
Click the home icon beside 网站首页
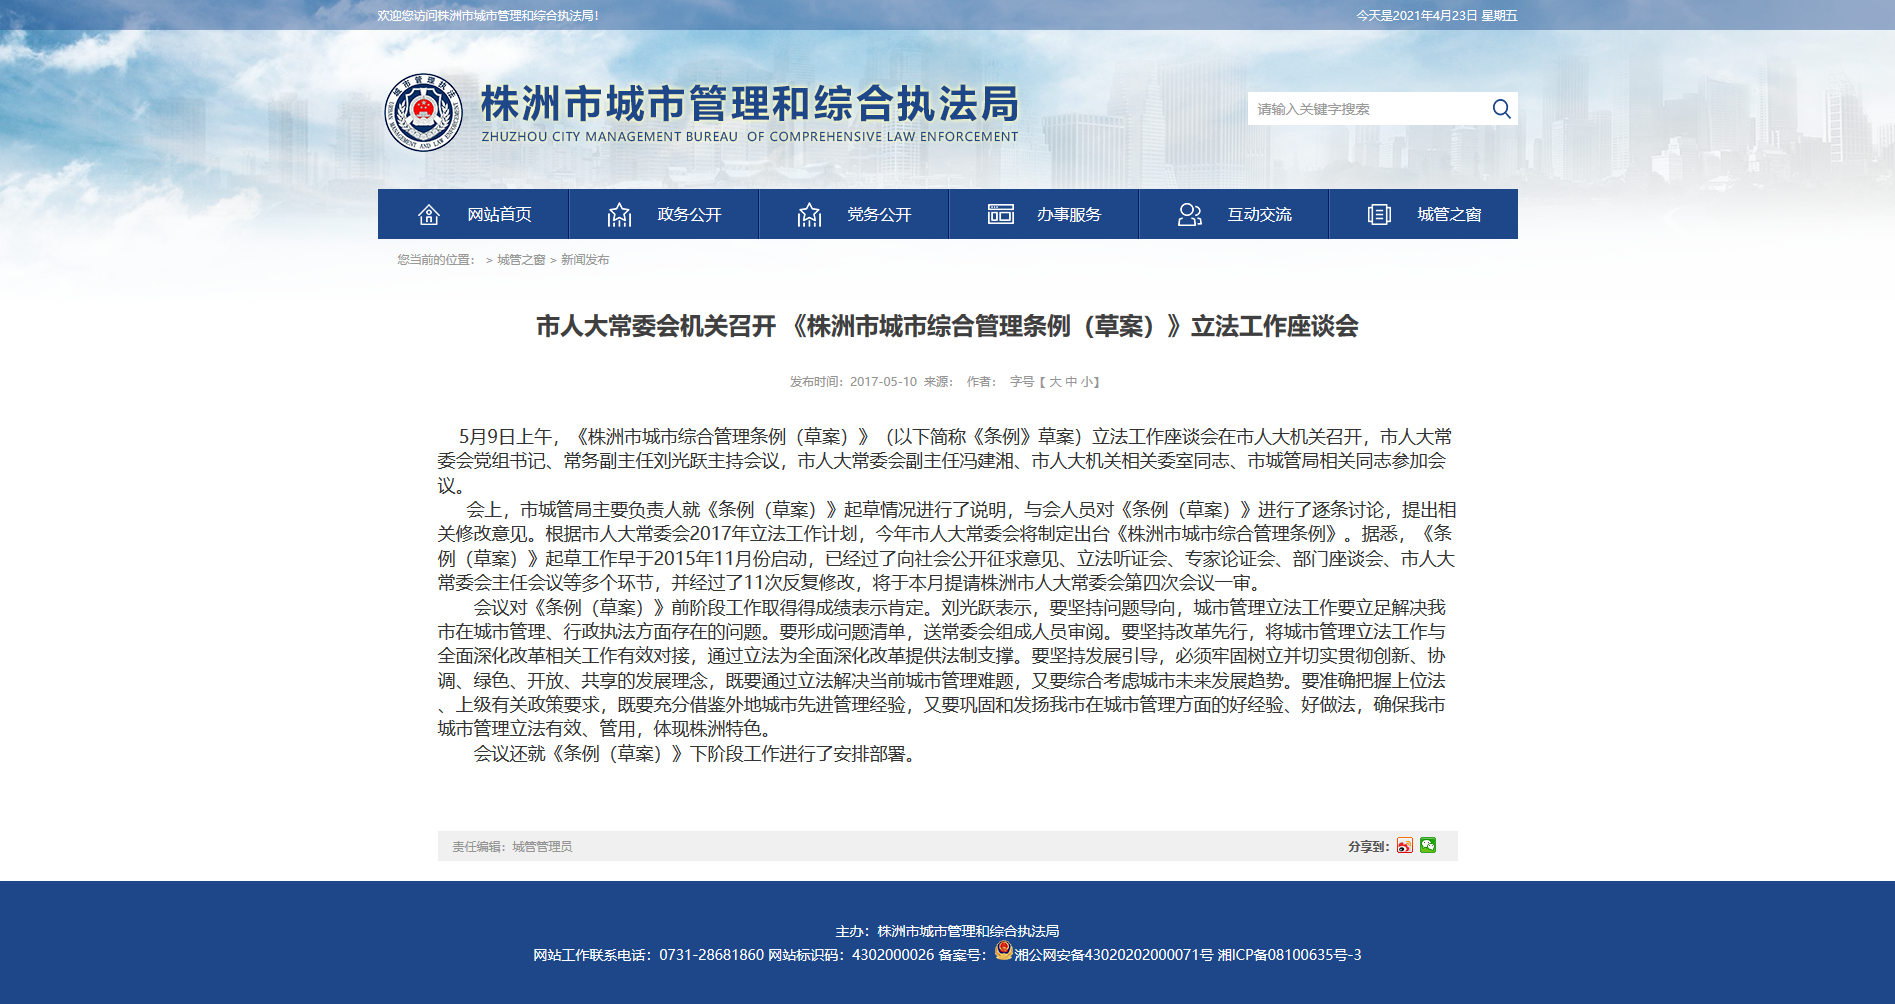429,214
